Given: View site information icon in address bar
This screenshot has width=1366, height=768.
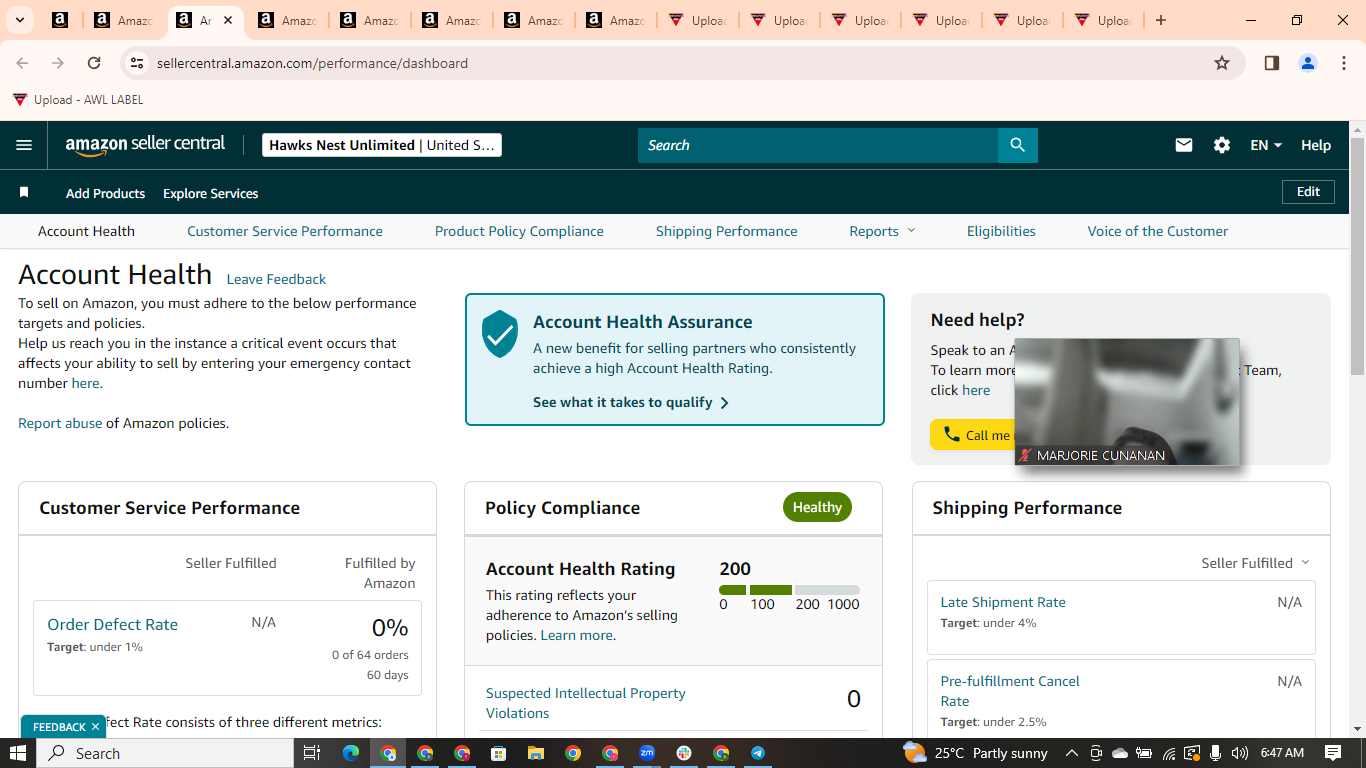Looking at the screenshot, I should pos(137,63).
